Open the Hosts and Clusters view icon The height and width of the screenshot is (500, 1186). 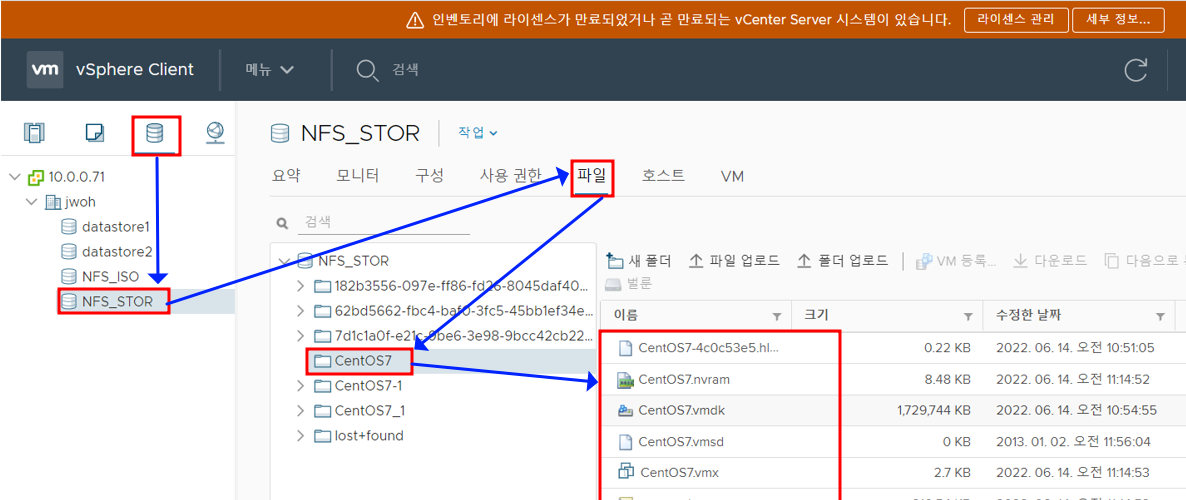click(34, 133)
